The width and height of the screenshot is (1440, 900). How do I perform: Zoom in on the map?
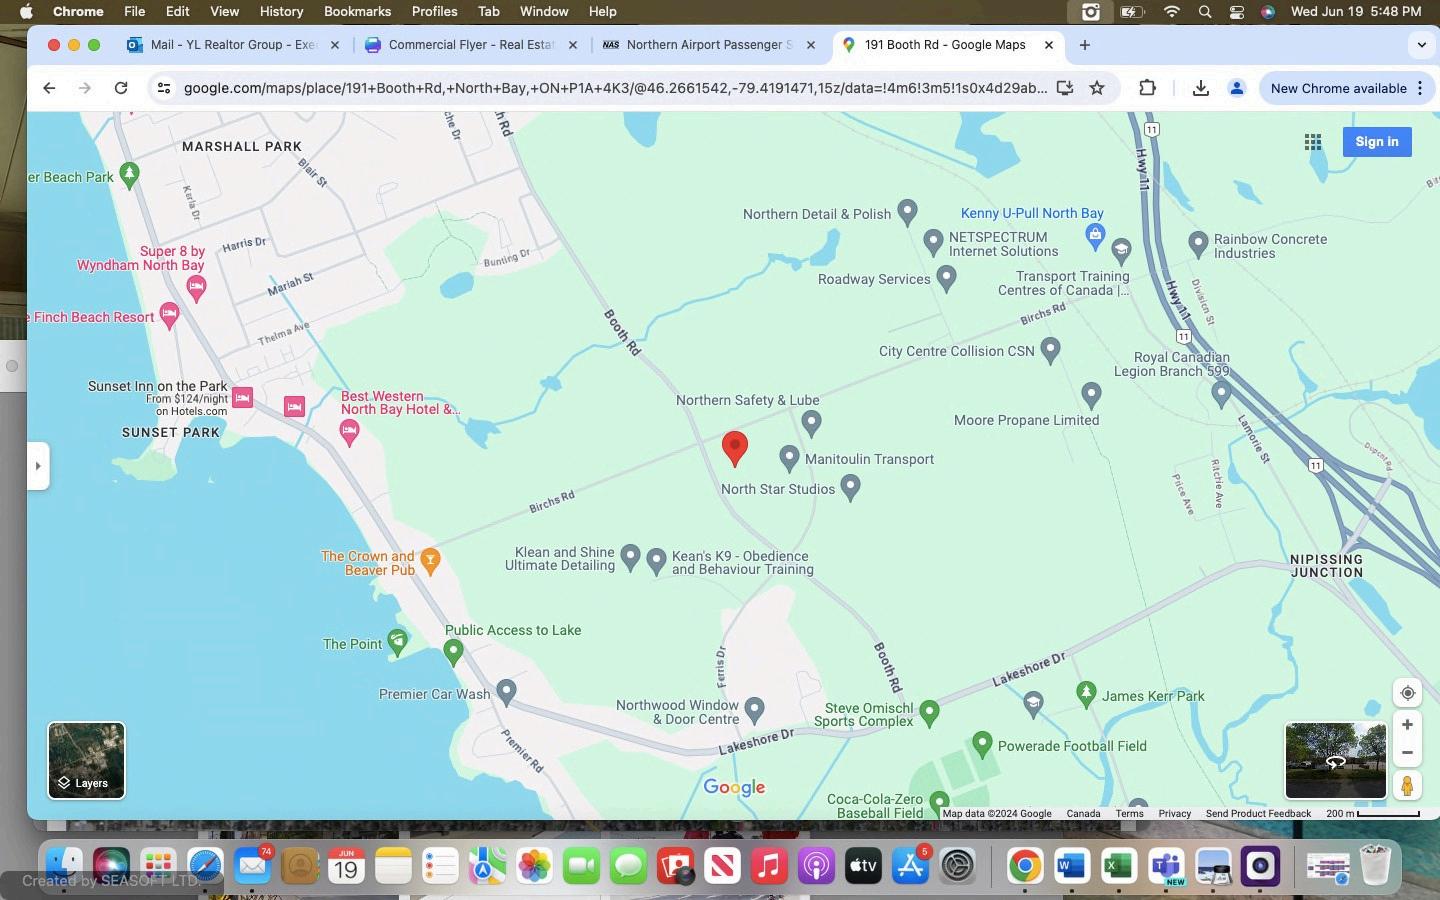pos(1407,725)
